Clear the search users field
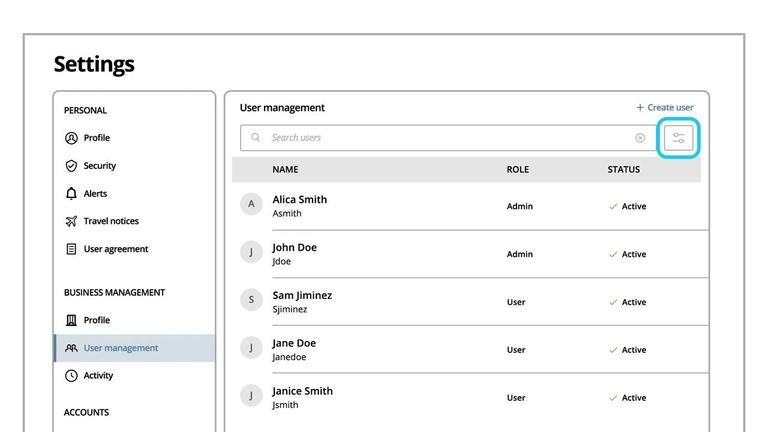Viewport: 768px width, 432px height. (640, 138)
